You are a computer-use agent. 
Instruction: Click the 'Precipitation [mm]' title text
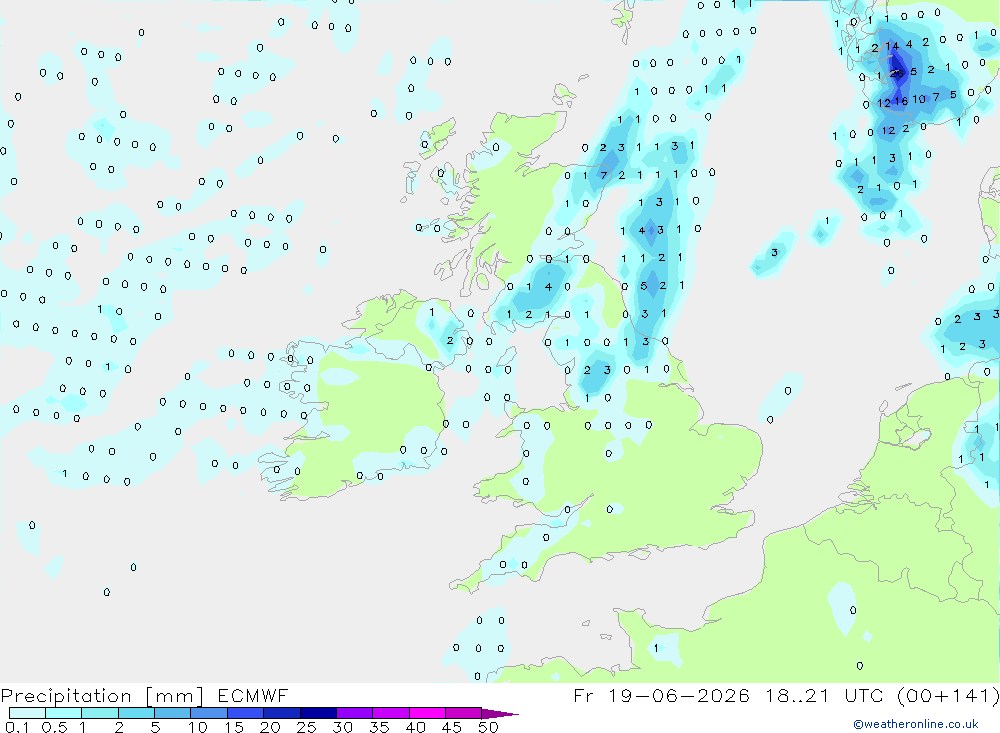103,696
